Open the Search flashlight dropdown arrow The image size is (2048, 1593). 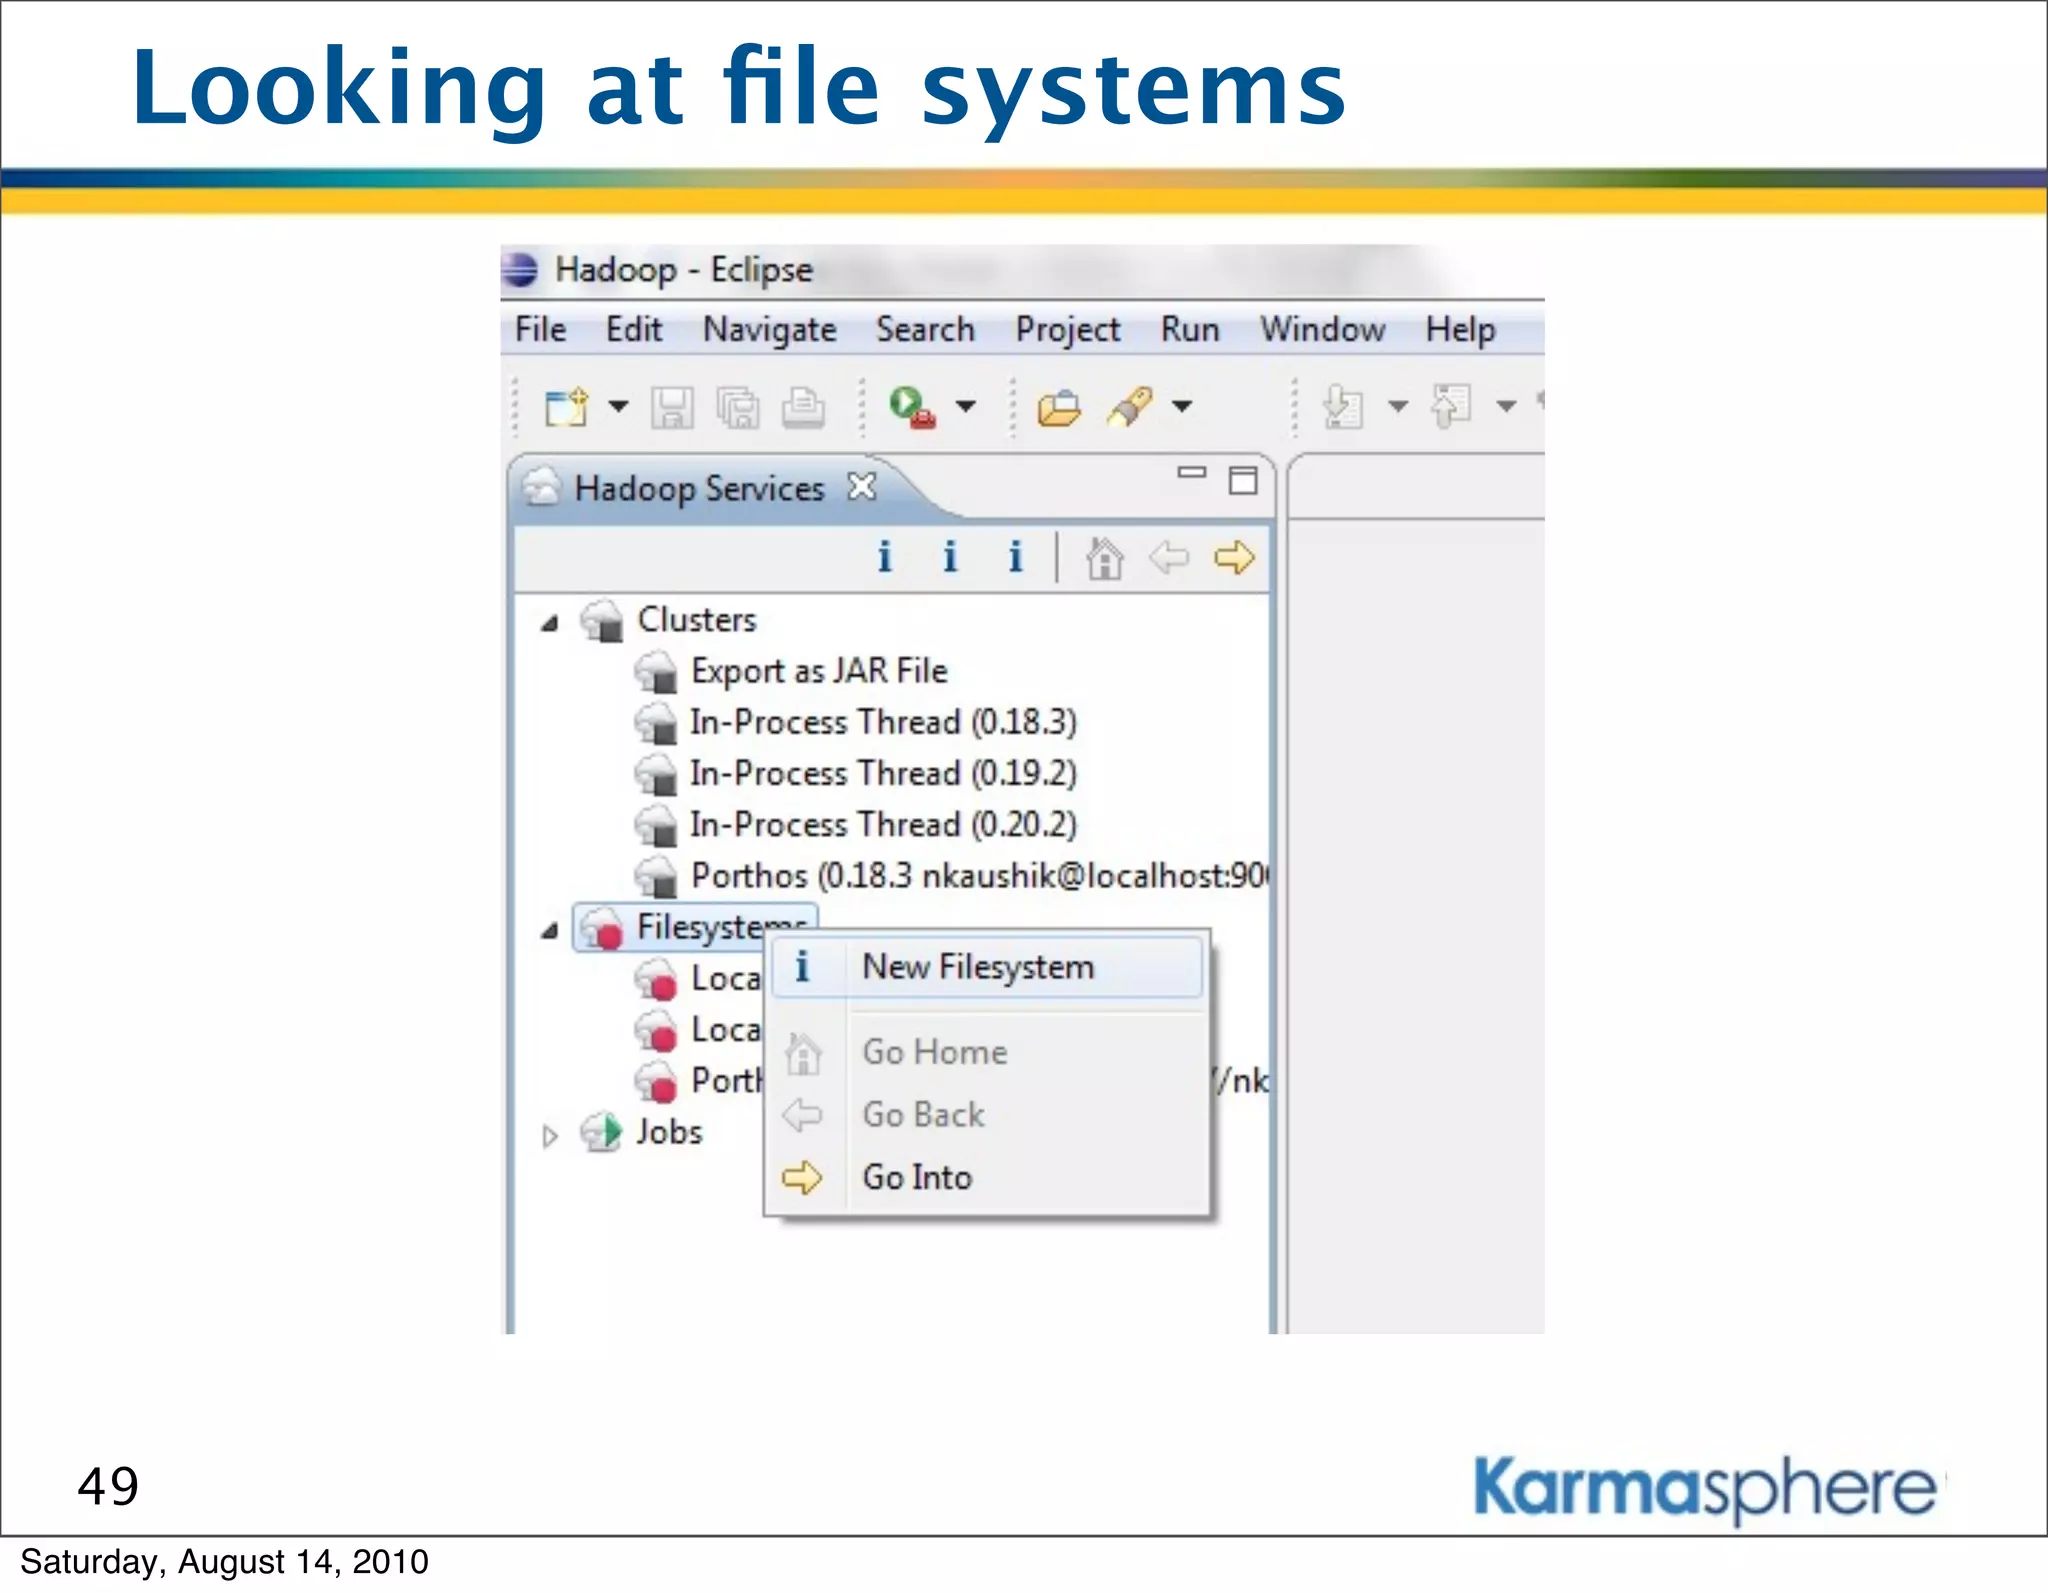1182,406
